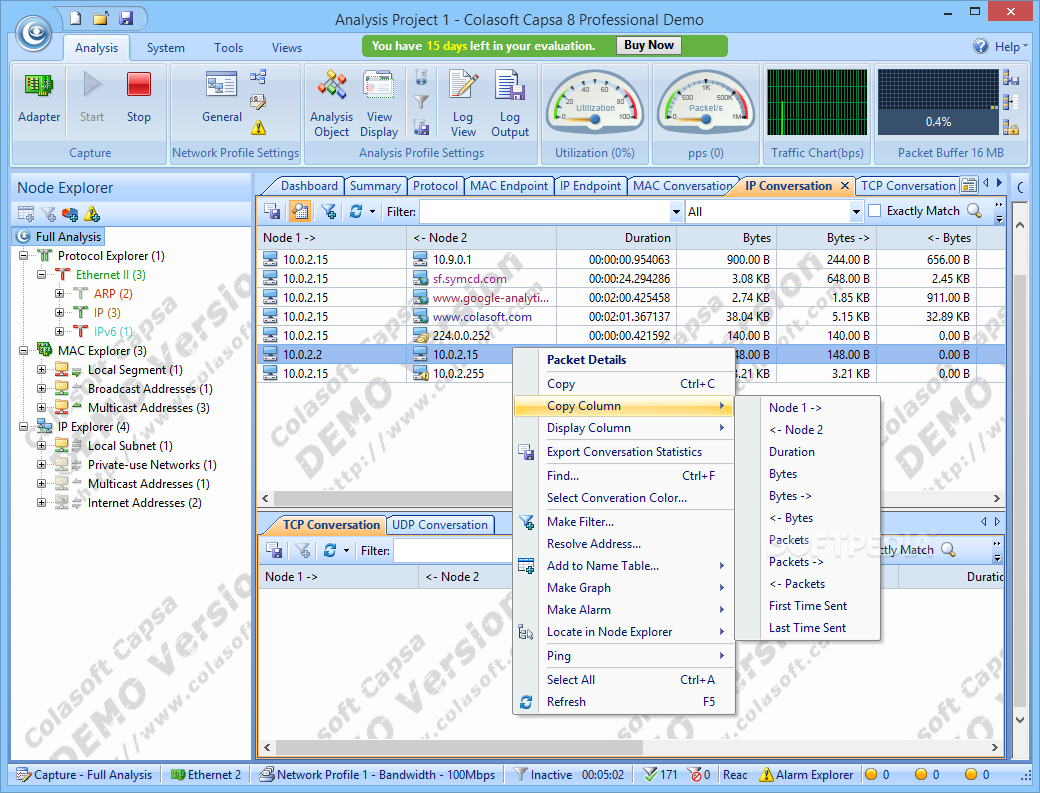
Task: Expand the IPv6 tree node
Action: pos(59,332)
